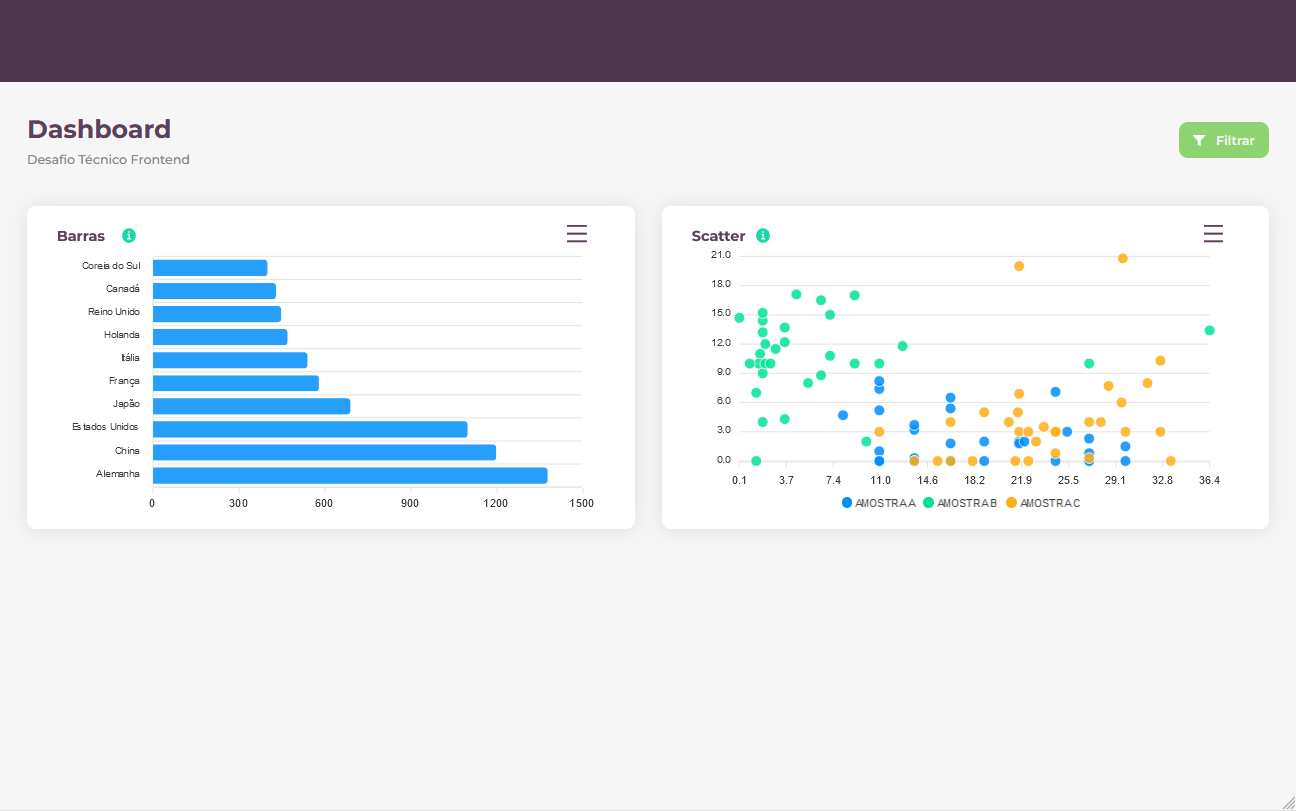Toggle AMOSTRA C series in legend
Viewport: 1296px width, 811px height.
click(1042, 503)
